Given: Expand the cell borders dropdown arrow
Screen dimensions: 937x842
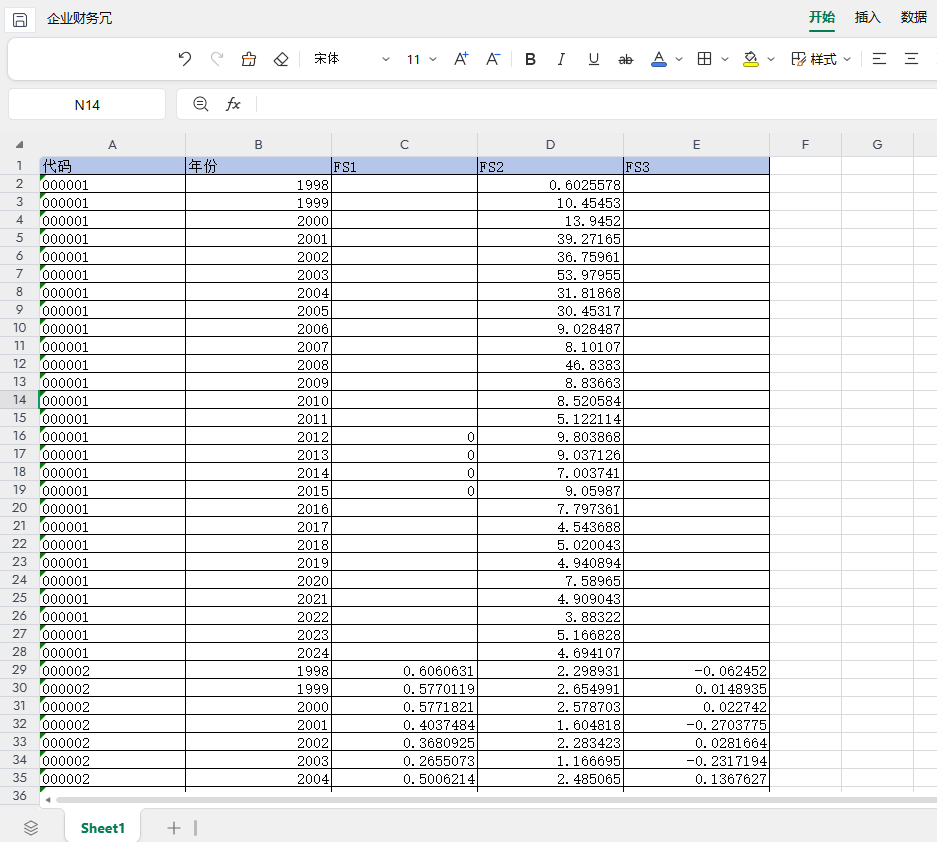Looking at the screenshot, I should coord(723,59).
